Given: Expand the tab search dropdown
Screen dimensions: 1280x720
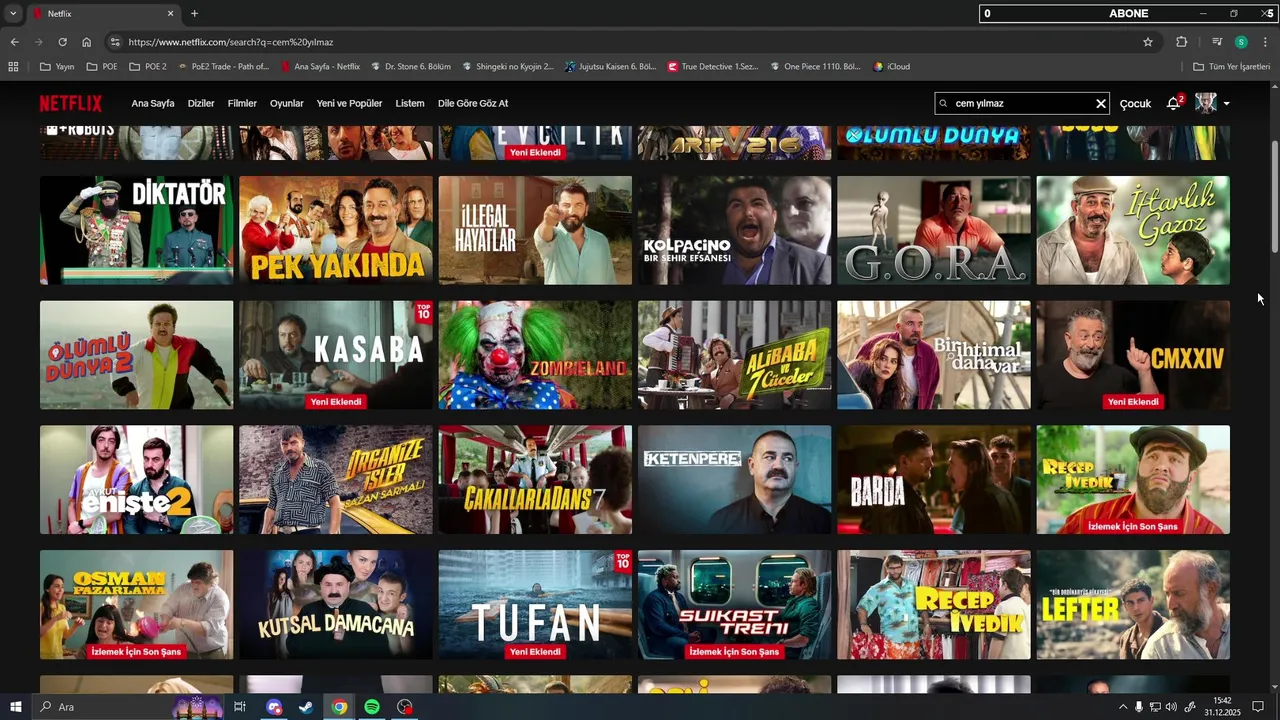Looking at the screenshot, I should pos(13,14).
